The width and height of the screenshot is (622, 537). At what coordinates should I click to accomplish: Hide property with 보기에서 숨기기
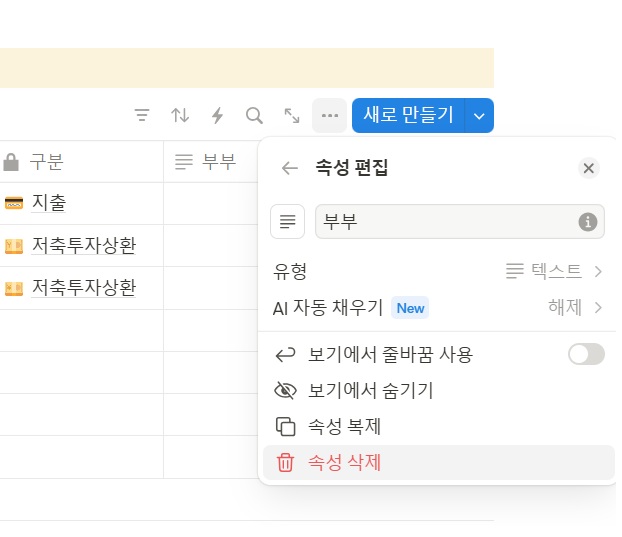pyautogui.click(x=369, y=390)
